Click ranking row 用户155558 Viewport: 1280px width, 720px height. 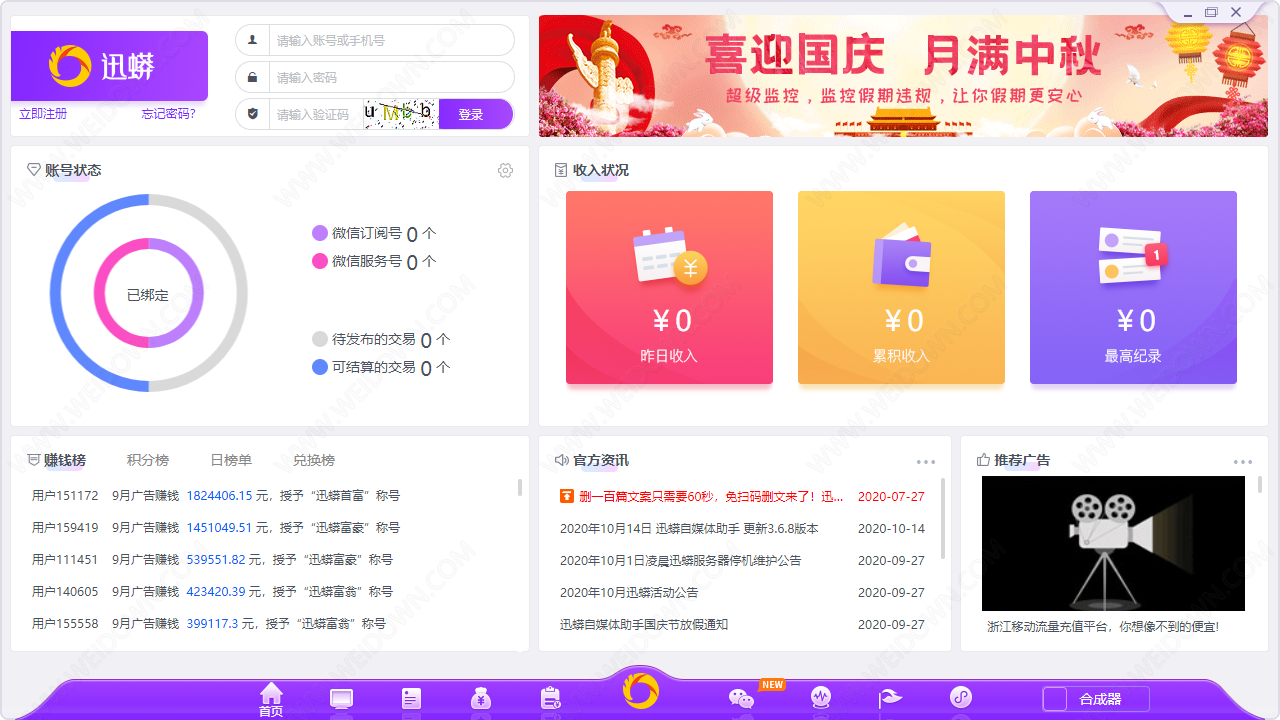[209, 624]
